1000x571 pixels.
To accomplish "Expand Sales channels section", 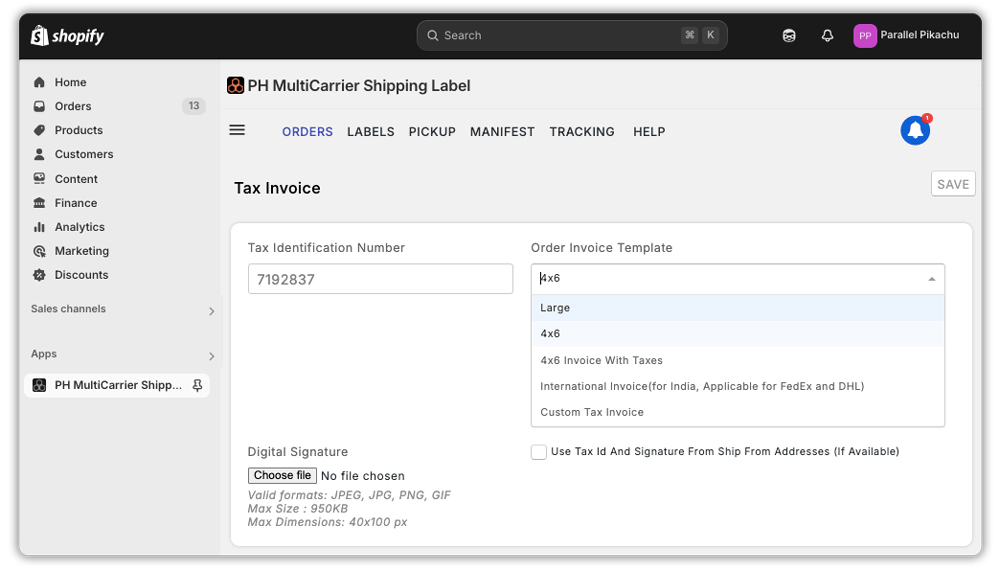I will coord(211,311).
